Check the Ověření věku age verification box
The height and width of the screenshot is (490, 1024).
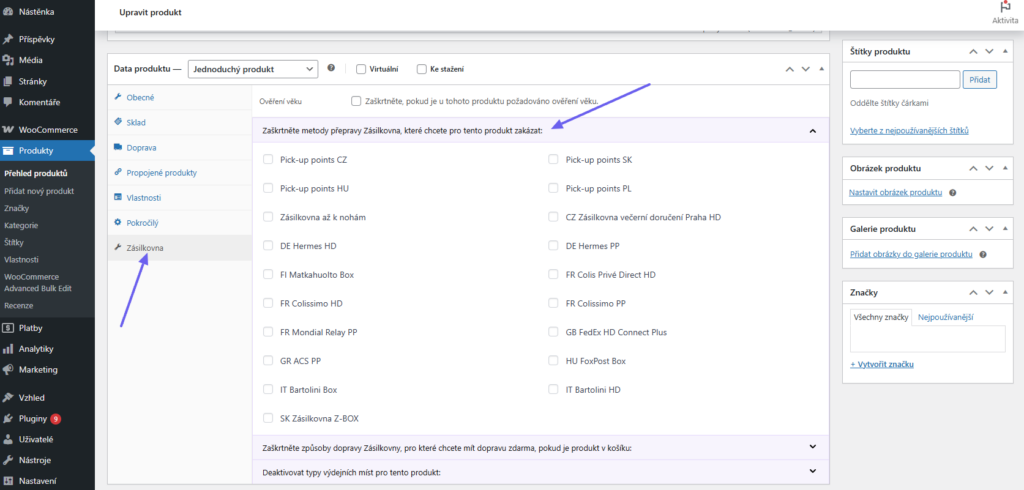coord(356,101)
